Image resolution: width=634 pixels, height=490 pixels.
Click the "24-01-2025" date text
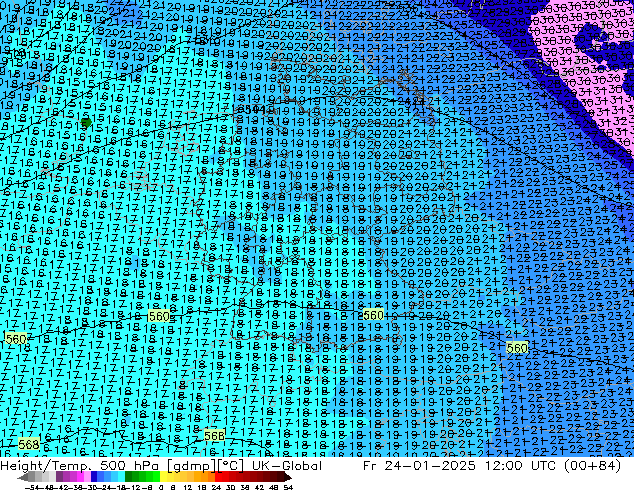click(x=429, y=466)
